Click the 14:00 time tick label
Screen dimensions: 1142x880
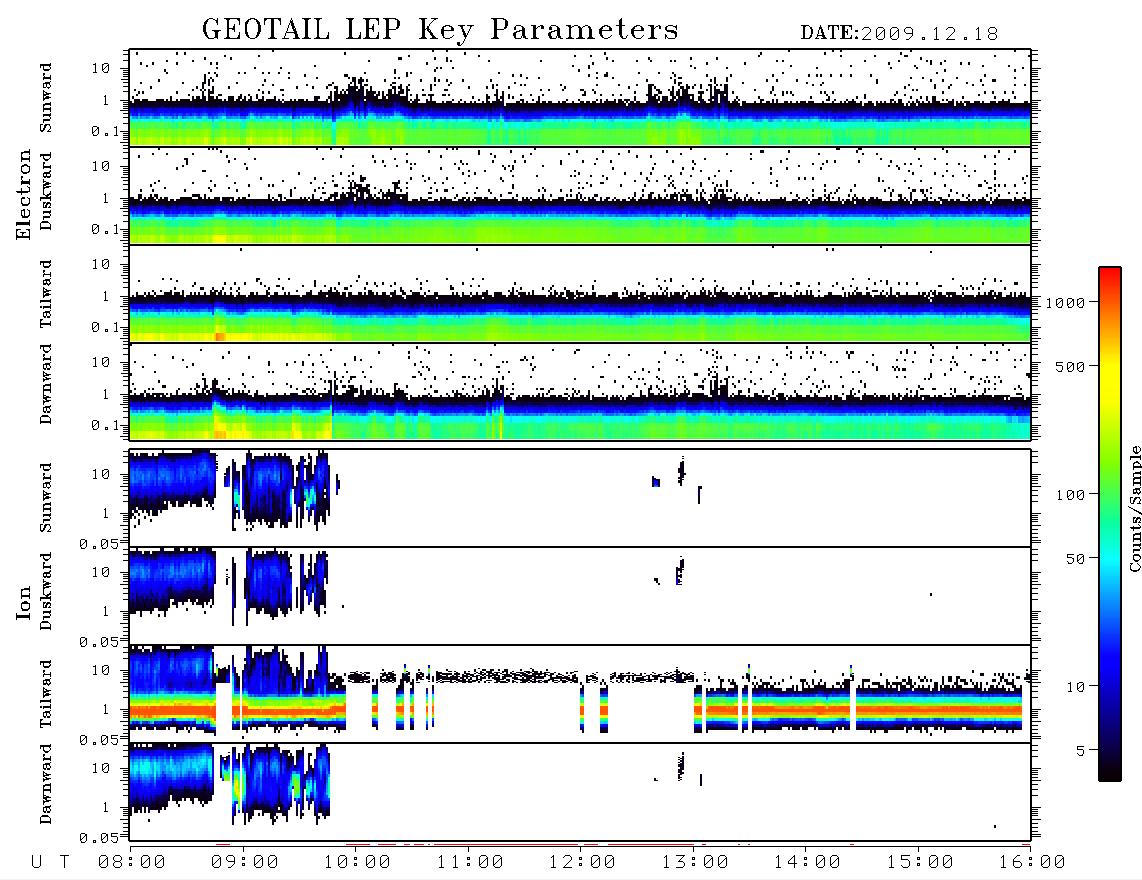(x=807, y=863)
